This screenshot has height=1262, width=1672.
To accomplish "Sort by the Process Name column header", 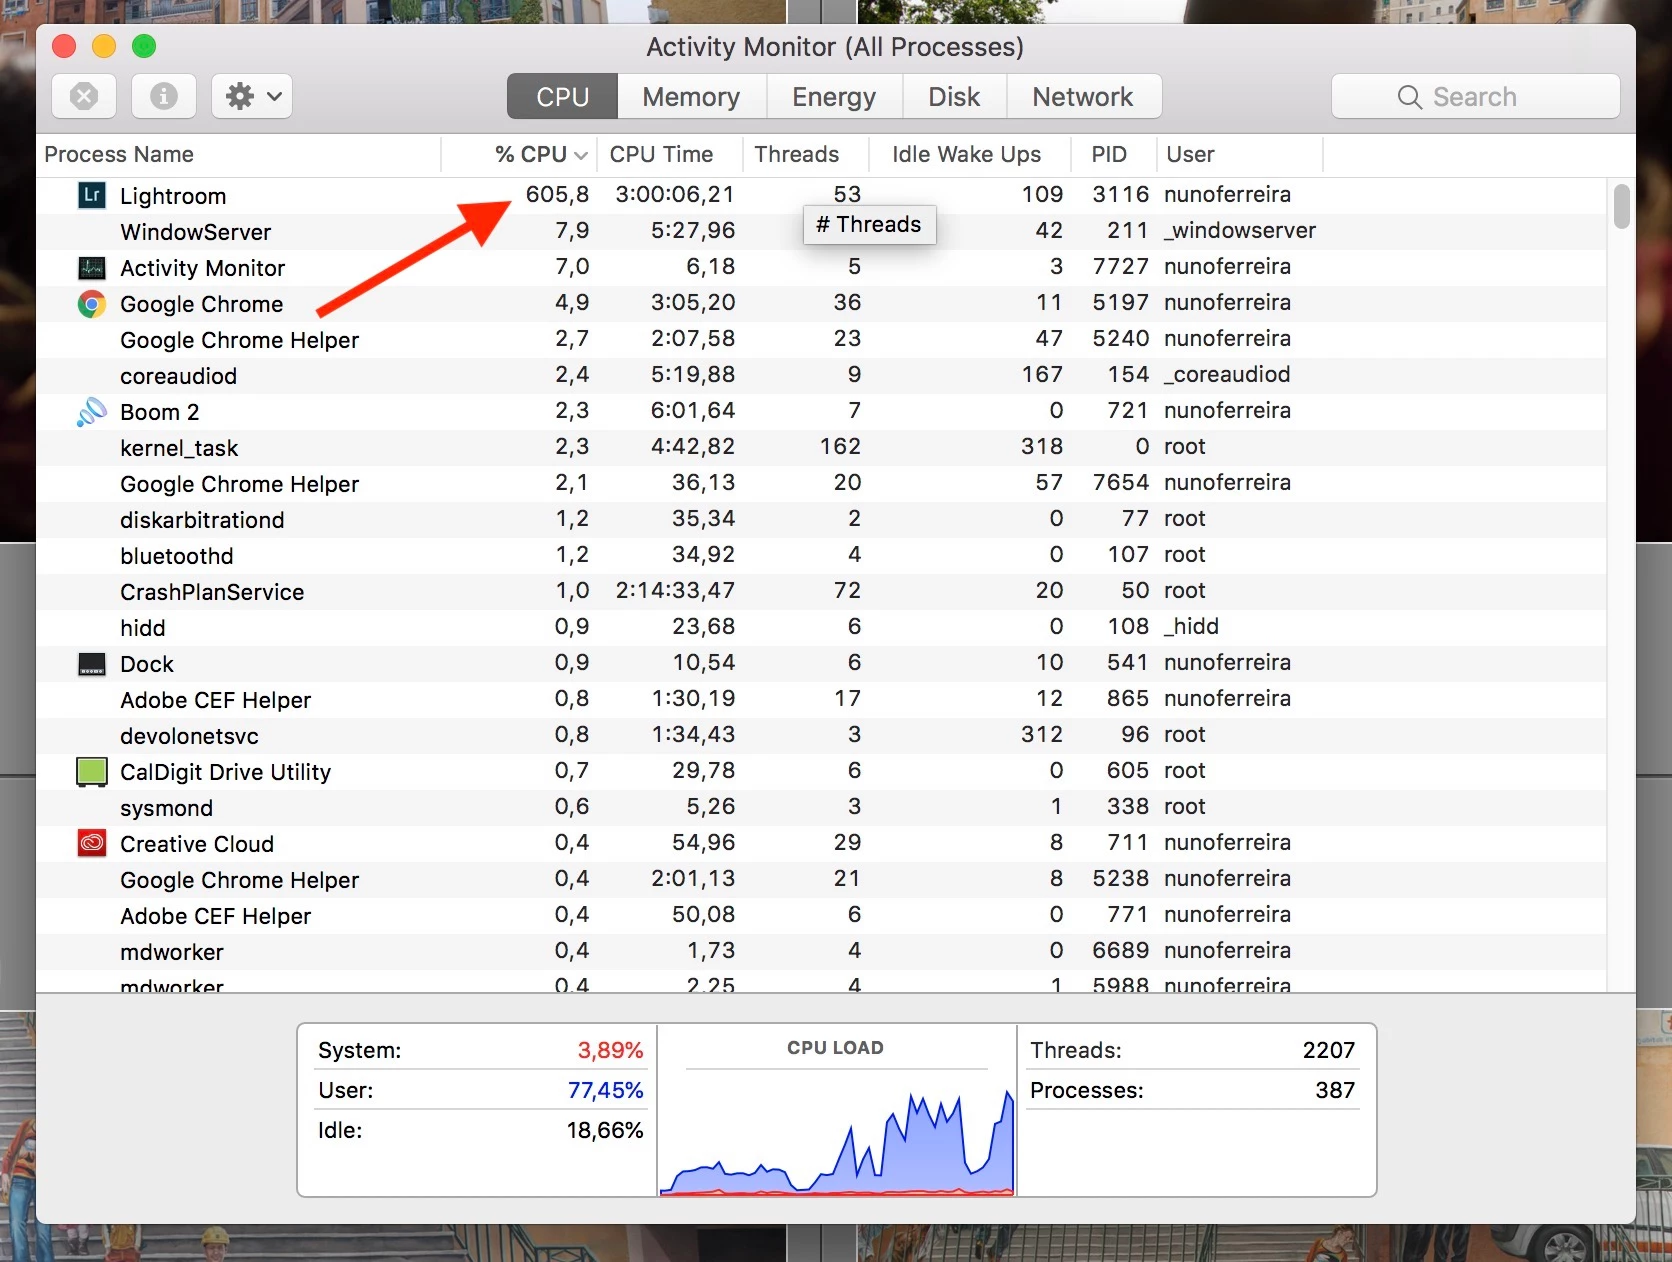I will 240,154.
